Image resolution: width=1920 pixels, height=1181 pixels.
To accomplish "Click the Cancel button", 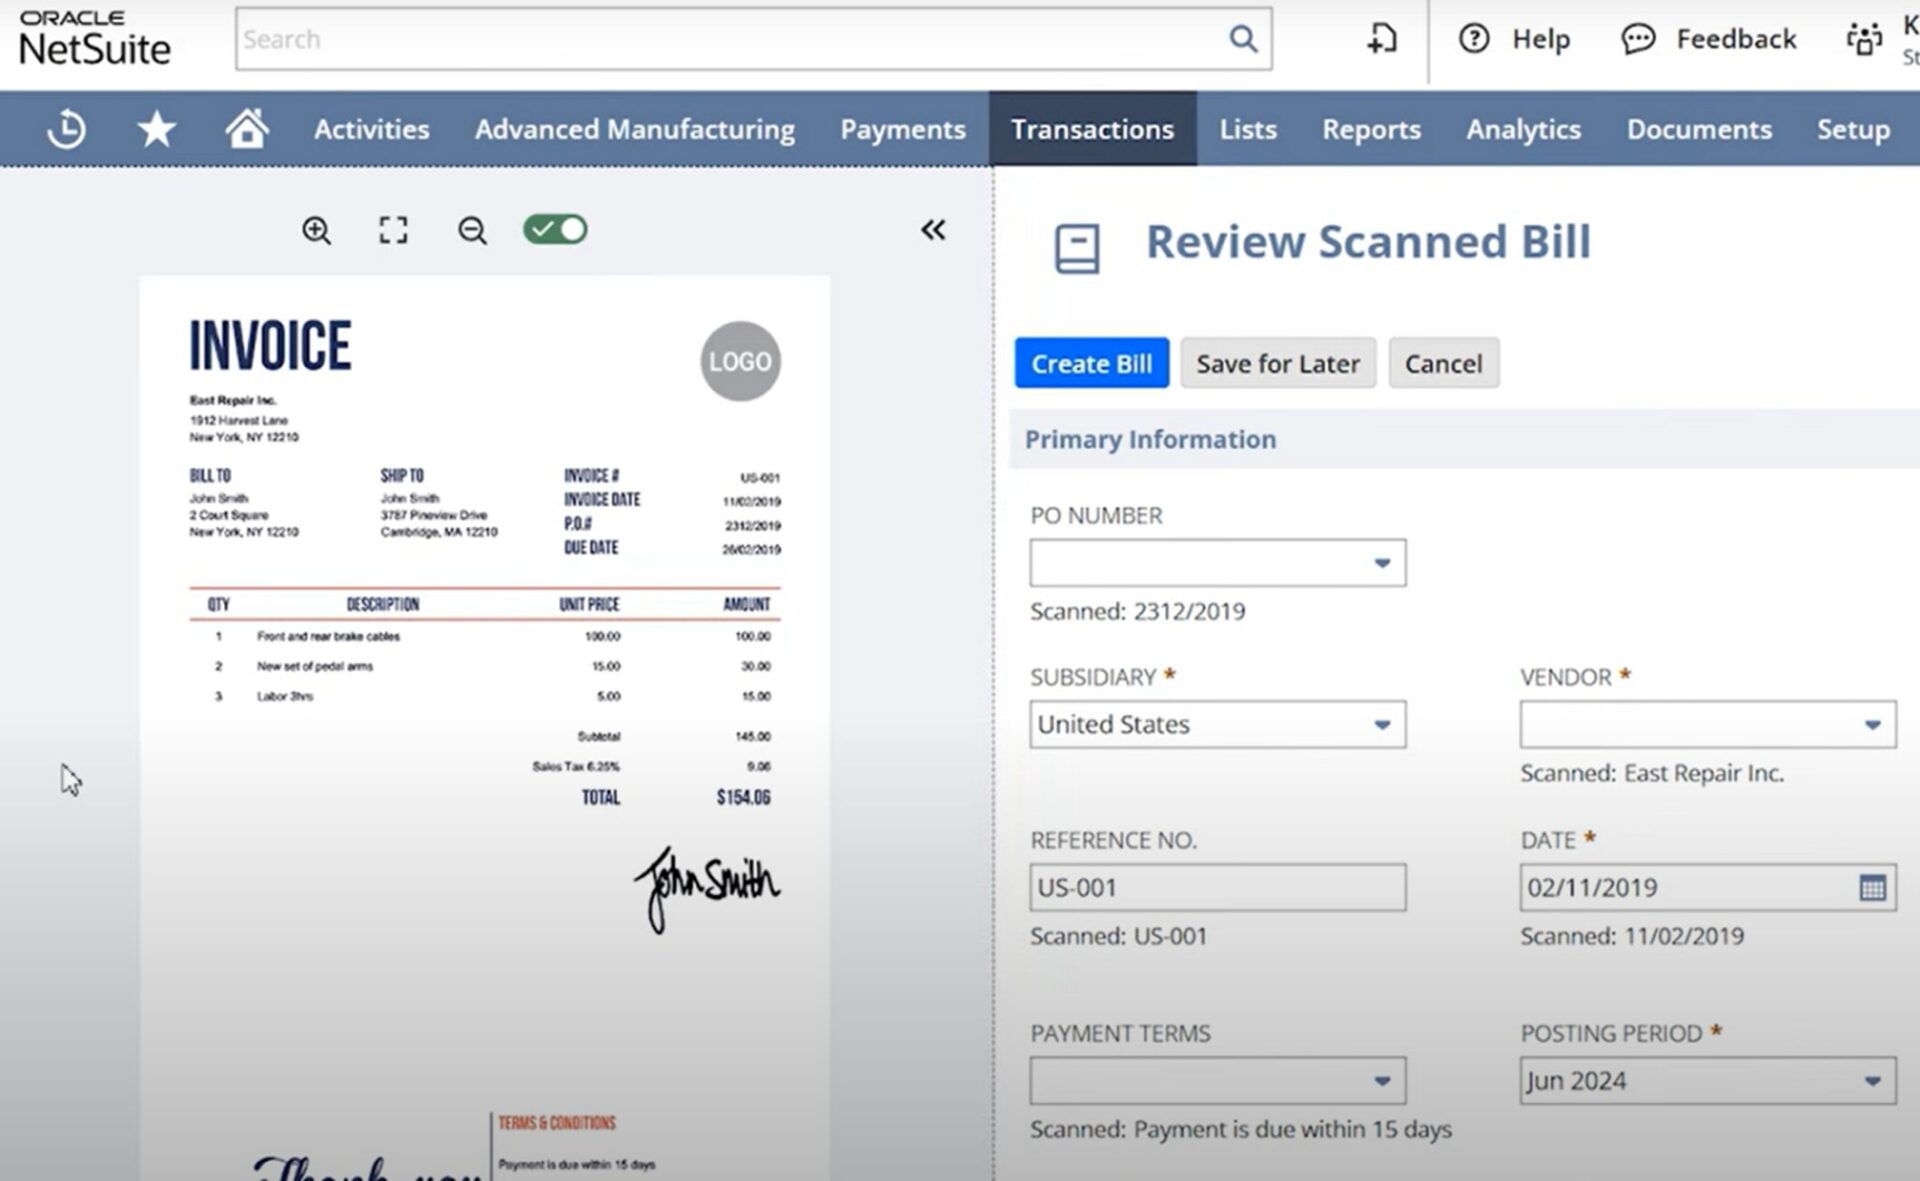I will click(1443, 363).
